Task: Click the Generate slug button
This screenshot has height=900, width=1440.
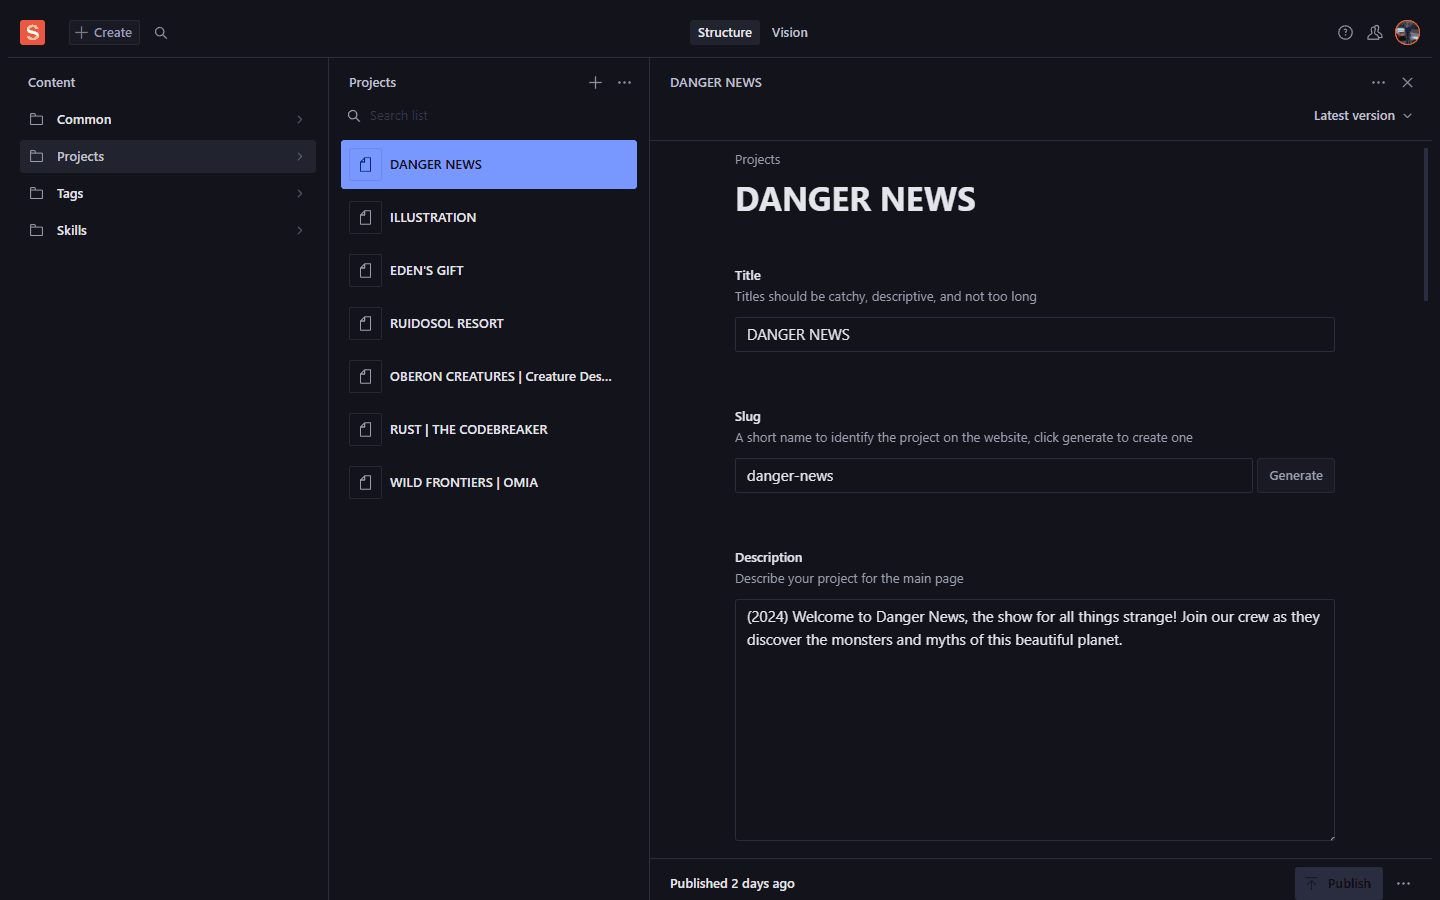Action: (1295, 476)
